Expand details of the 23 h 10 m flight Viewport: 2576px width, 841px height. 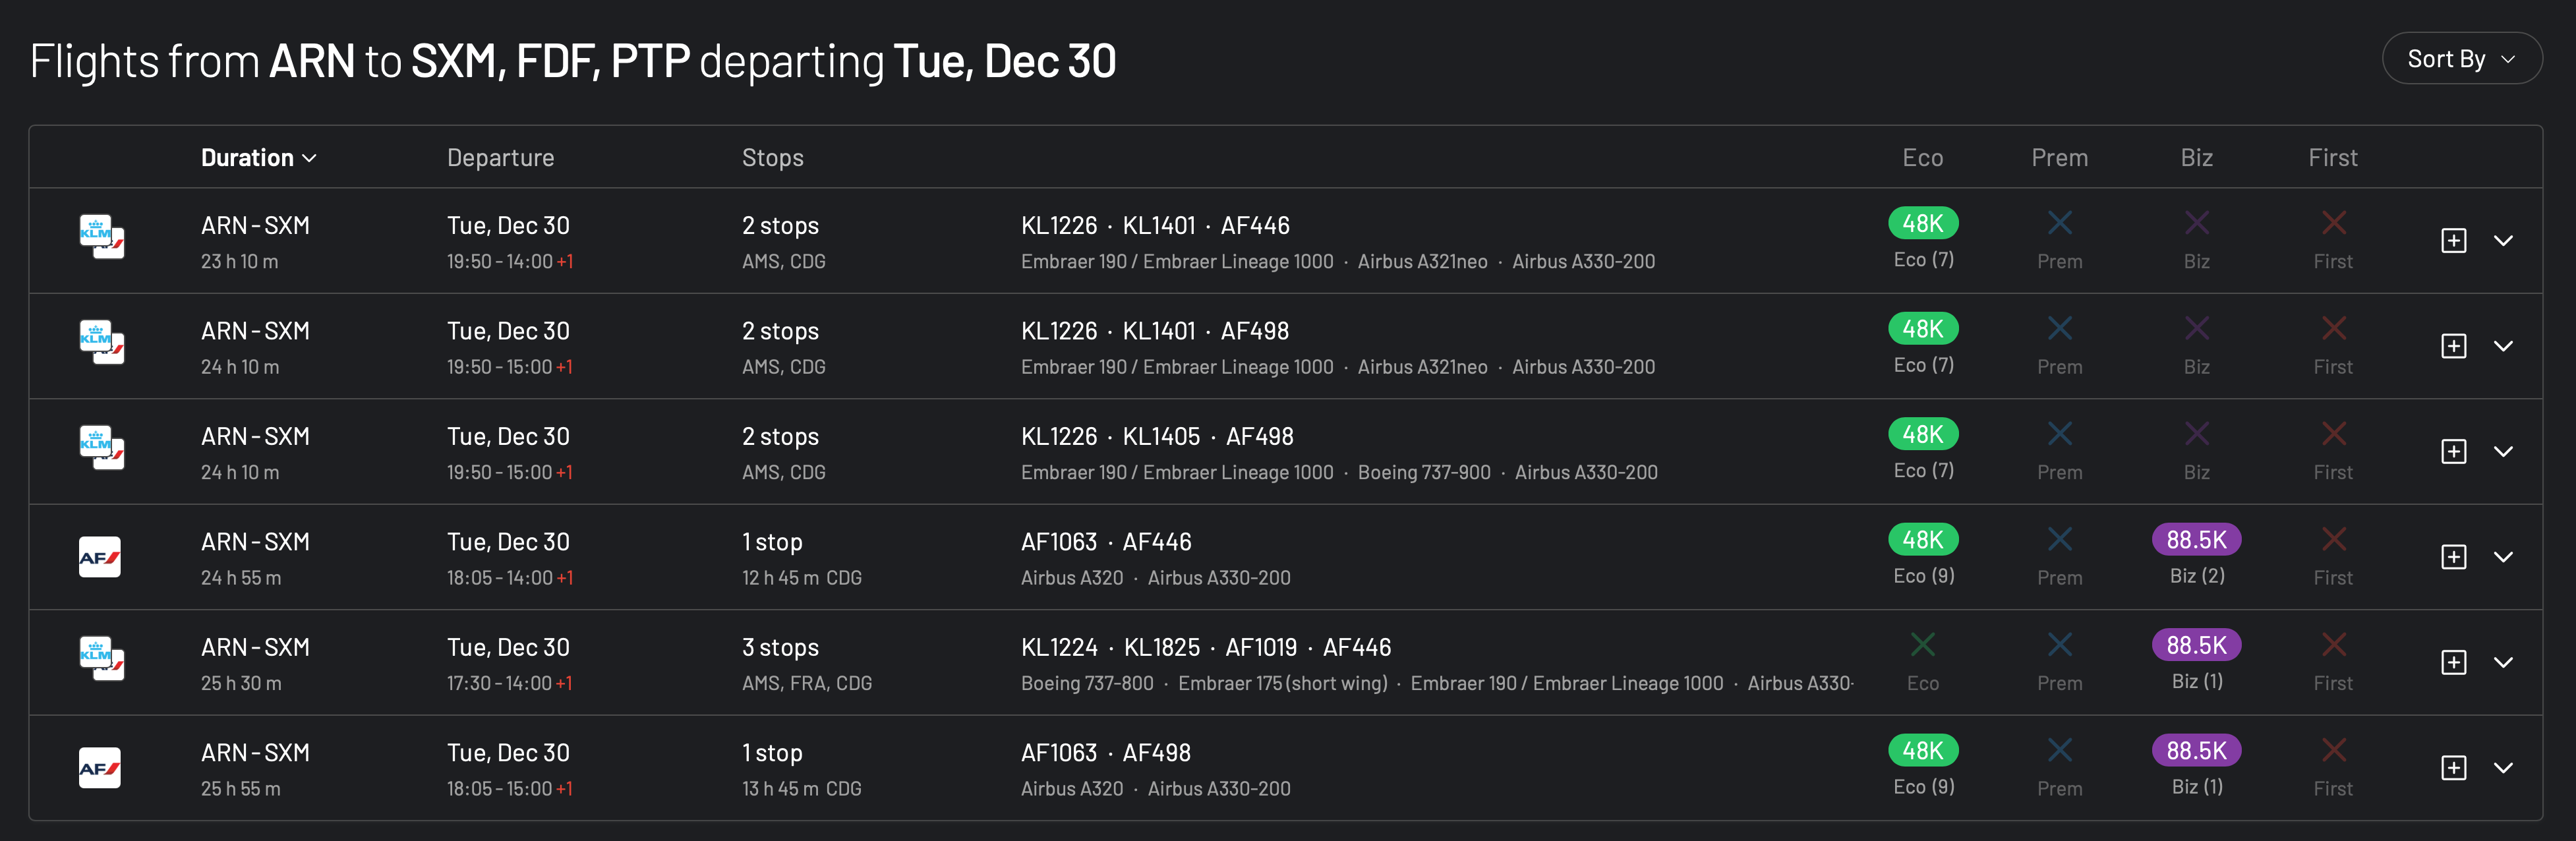2503,241
